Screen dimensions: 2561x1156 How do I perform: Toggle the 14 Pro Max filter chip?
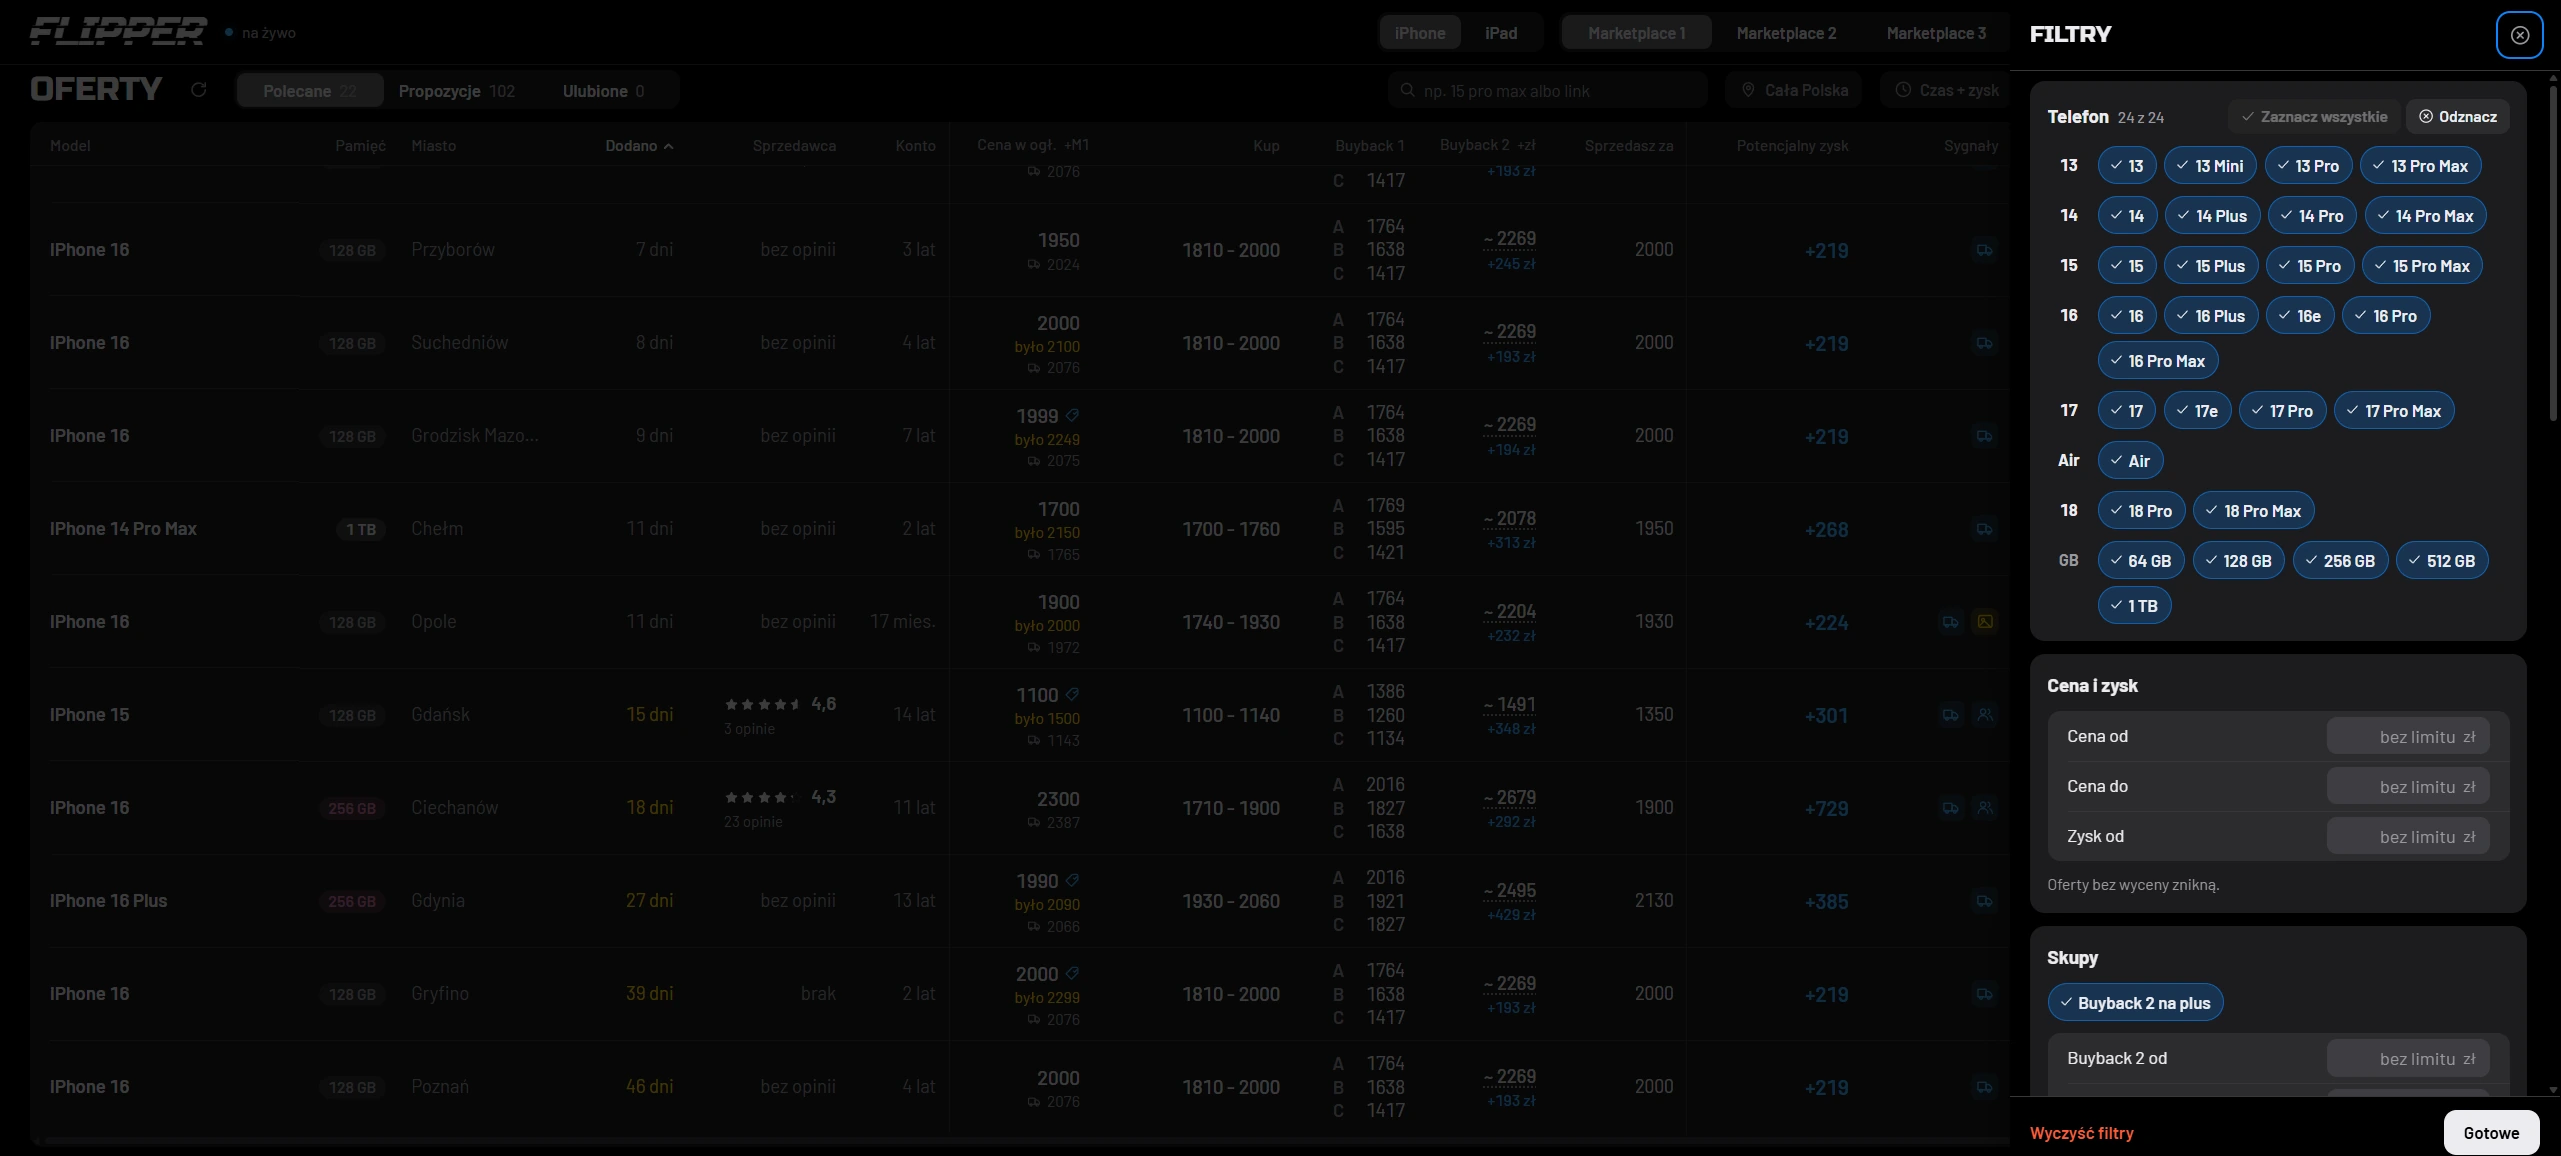[2425, 216]
